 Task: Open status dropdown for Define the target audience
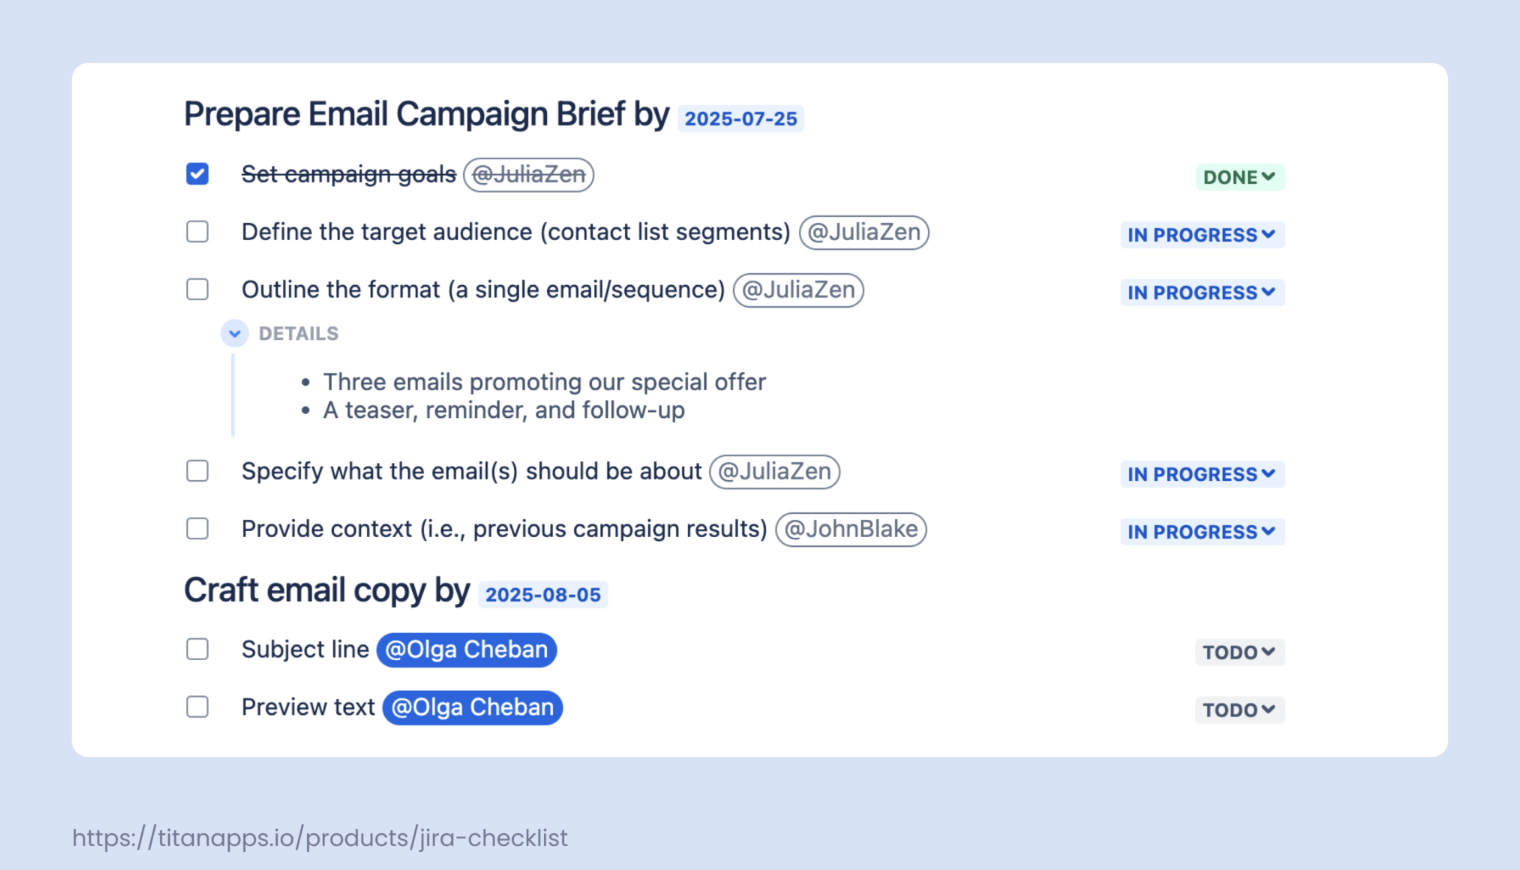point(1201,235)
